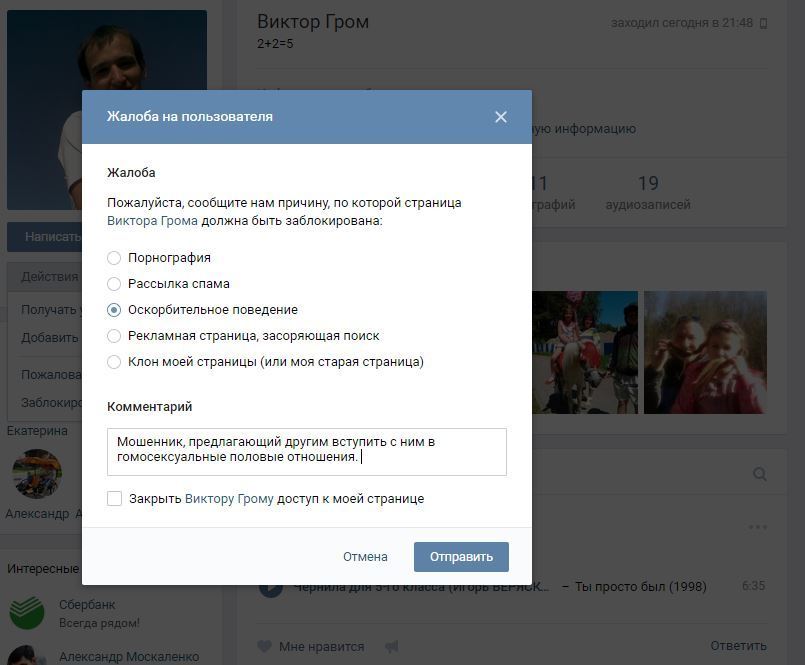Tick the Закрыть доступ к моей странице checkbox

pos(115,499)
